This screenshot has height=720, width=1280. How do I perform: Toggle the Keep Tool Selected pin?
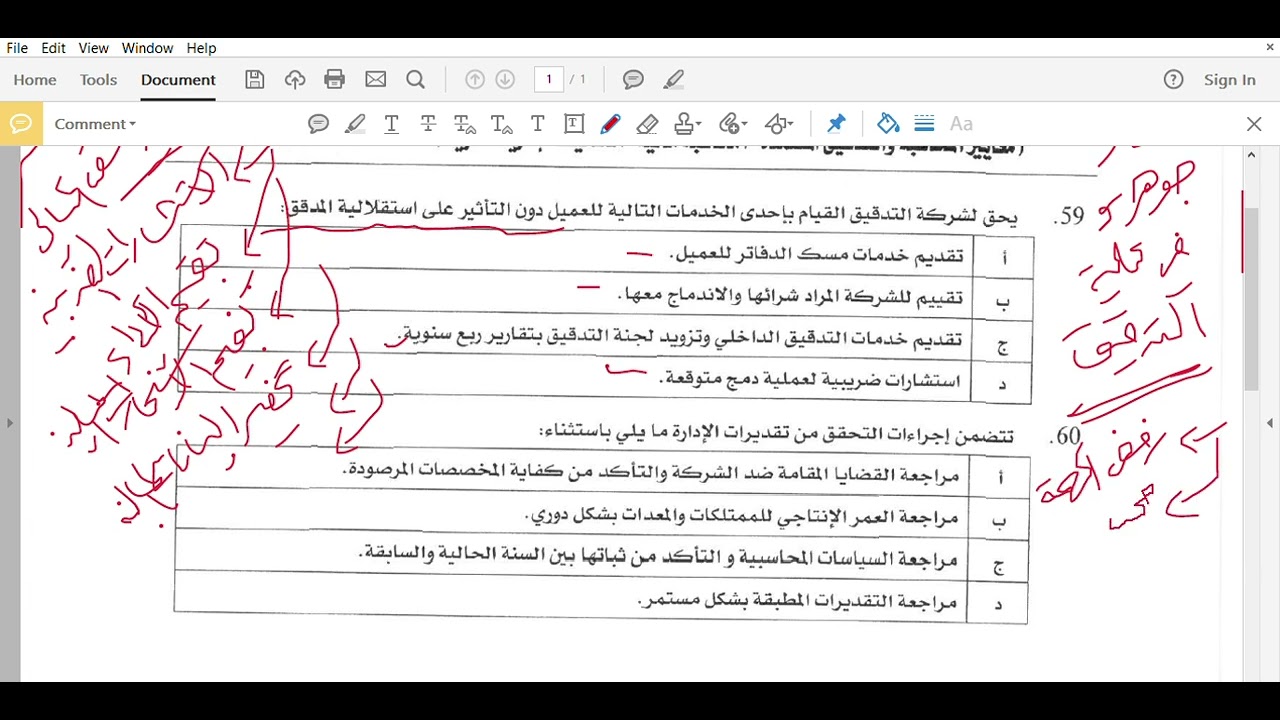pos(836,124)
